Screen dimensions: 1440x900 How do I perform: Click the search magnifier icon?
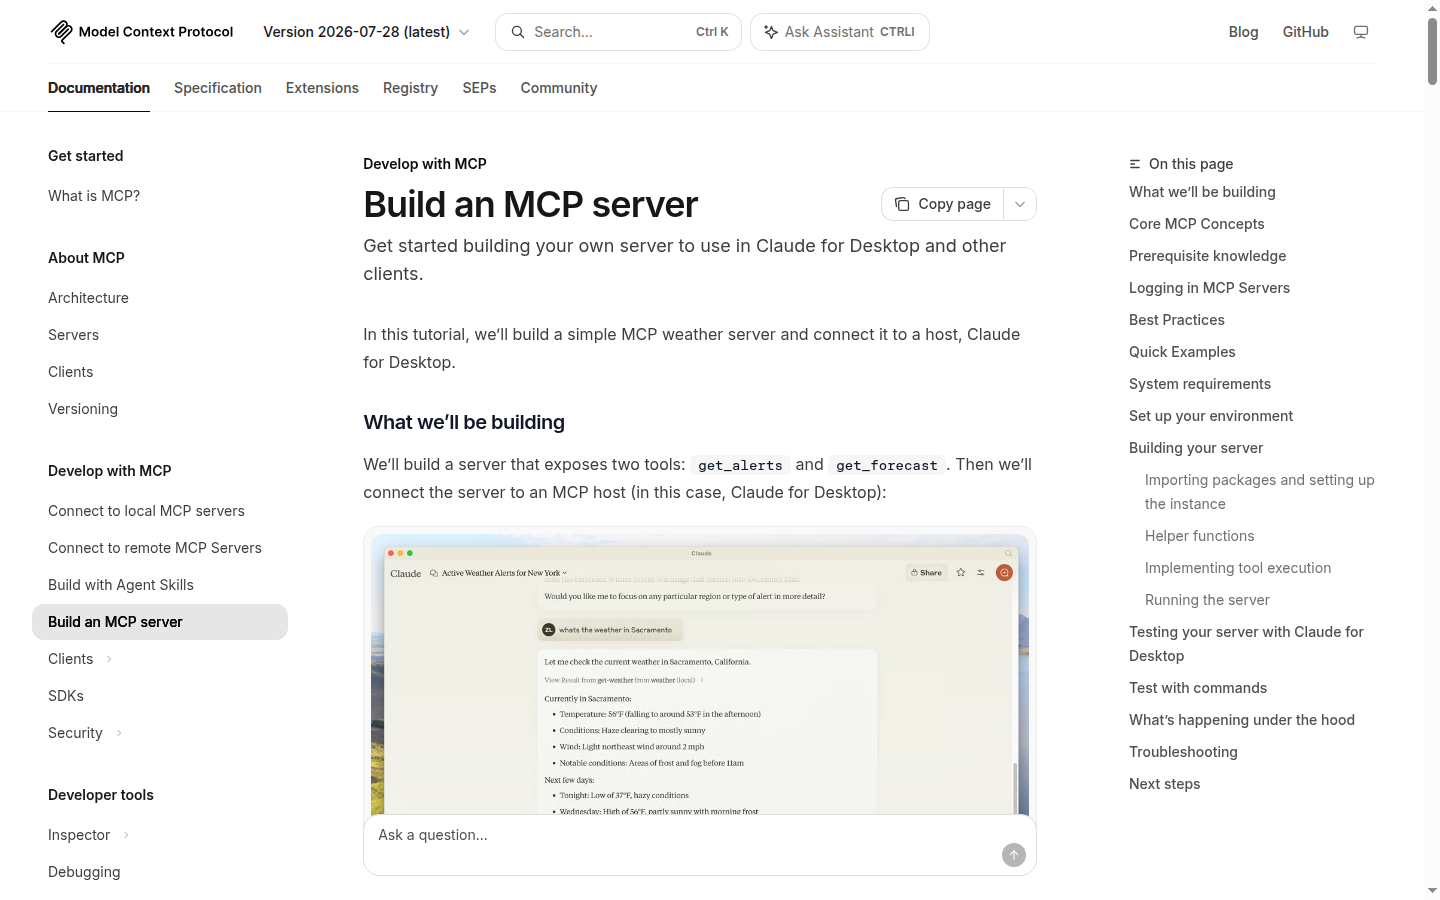(x=518, y=32)
